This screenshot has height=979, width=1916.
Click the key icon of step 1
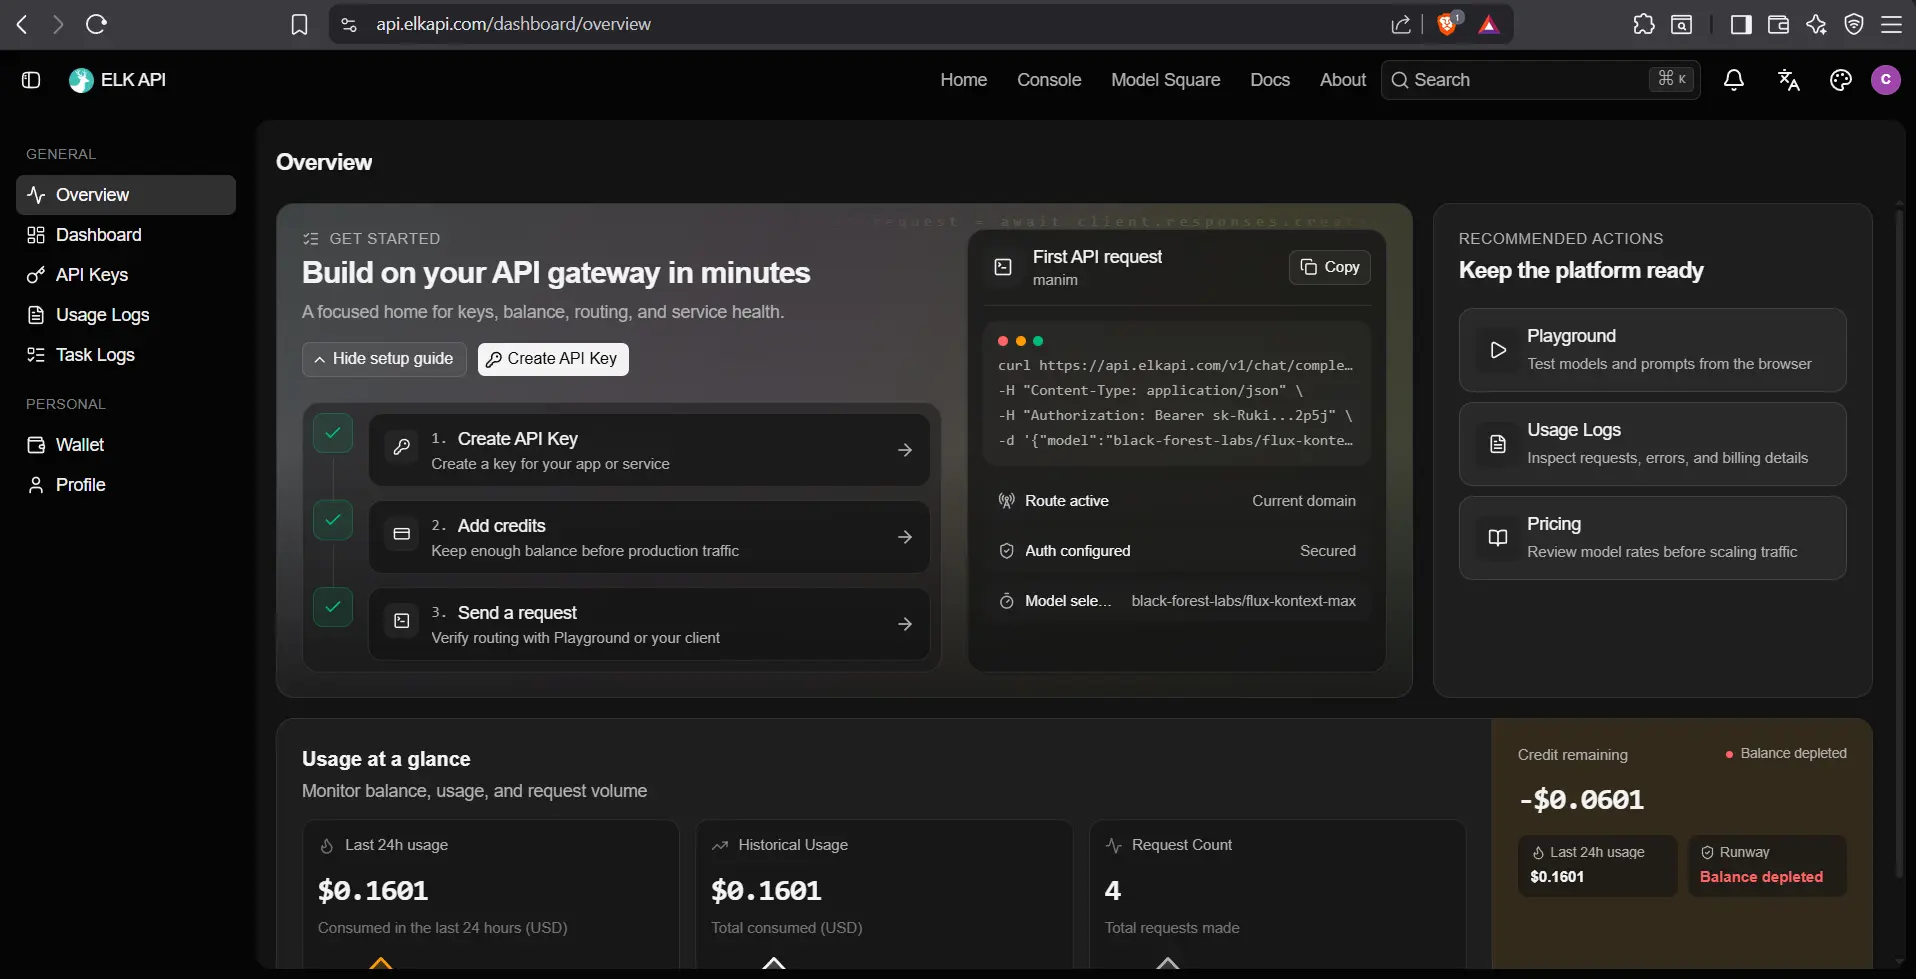[402, 447]
